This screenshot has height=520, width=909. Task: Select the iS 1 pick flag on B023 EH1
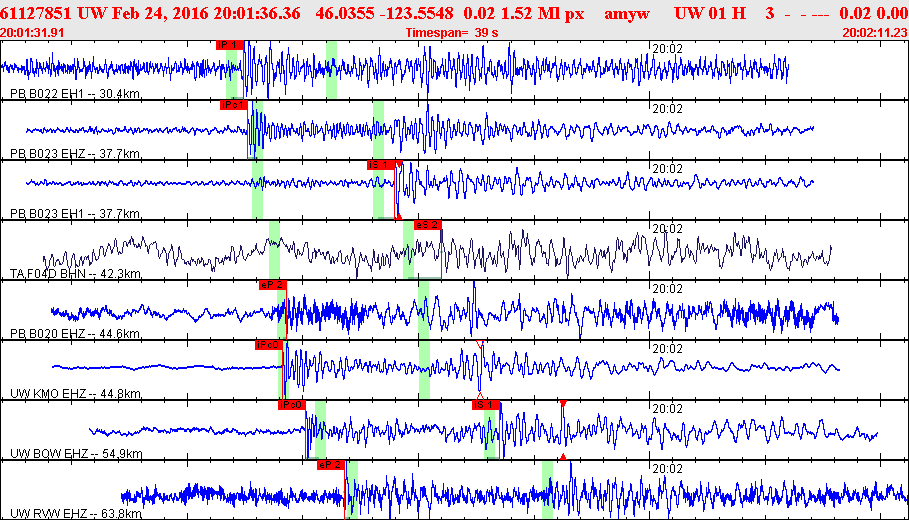point(381,165)
